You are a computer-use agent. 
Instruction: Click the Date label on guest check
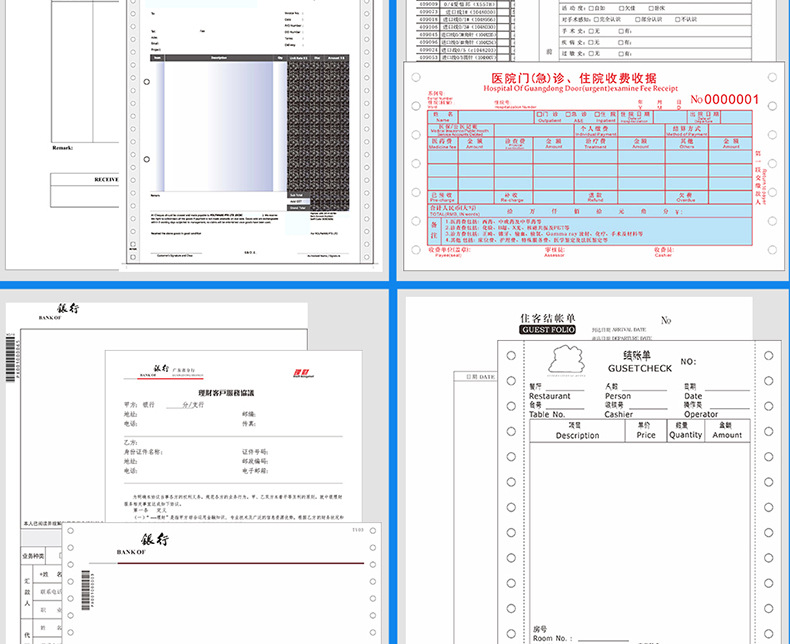coord(693,396)
